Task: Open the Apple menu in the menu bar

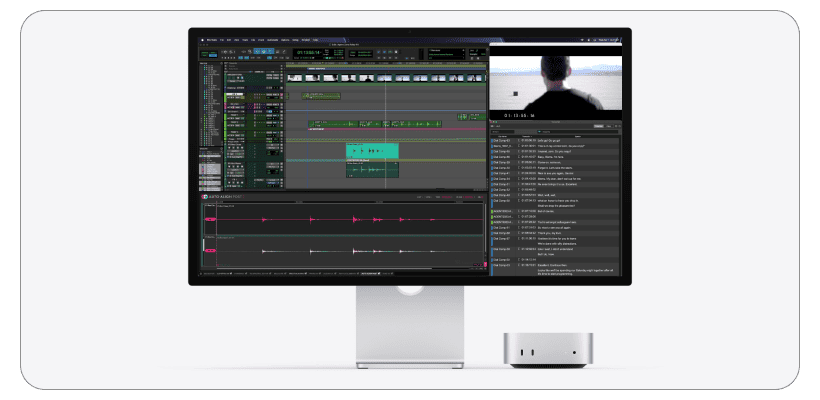Action: point(202,40)
